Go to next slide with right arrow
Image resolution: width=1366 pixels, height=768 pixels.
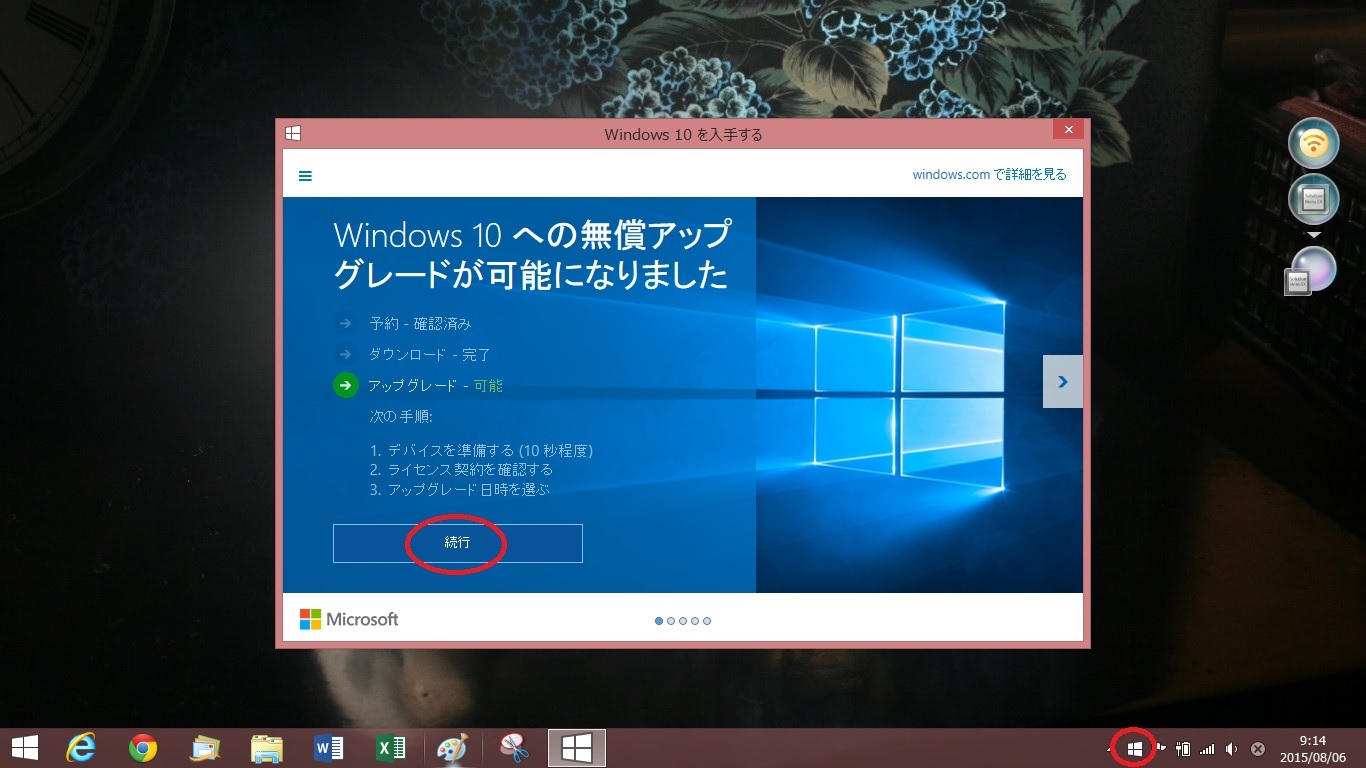coord(1062,381)
